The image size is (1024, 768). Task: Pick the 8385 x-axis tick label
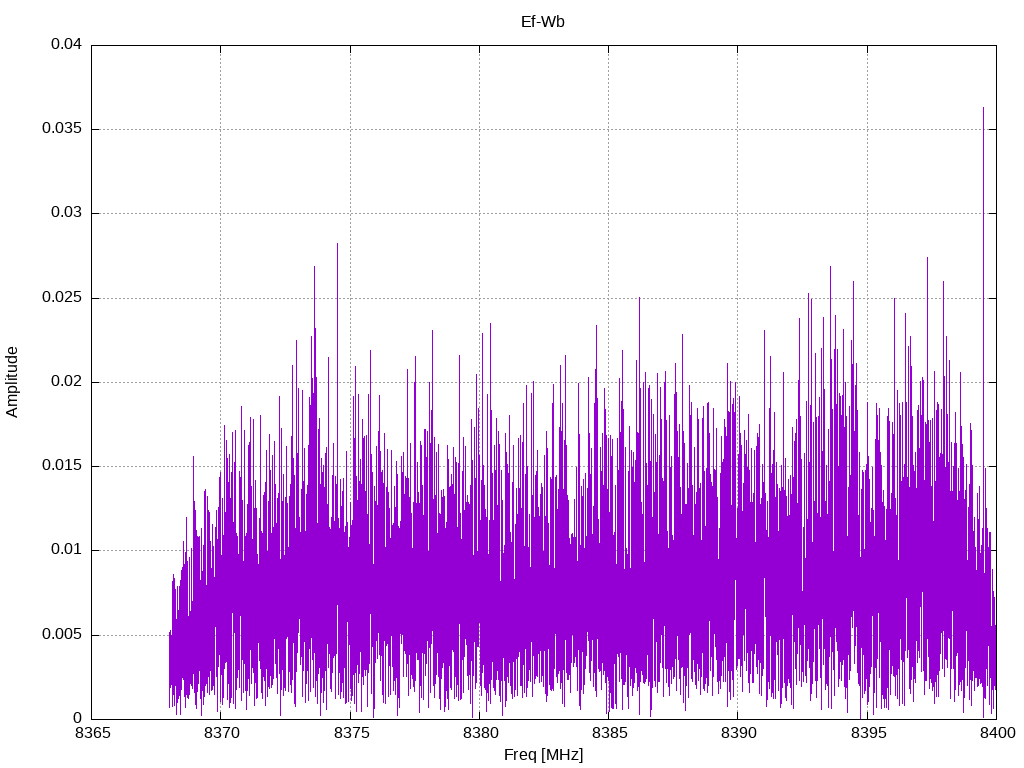608,734
